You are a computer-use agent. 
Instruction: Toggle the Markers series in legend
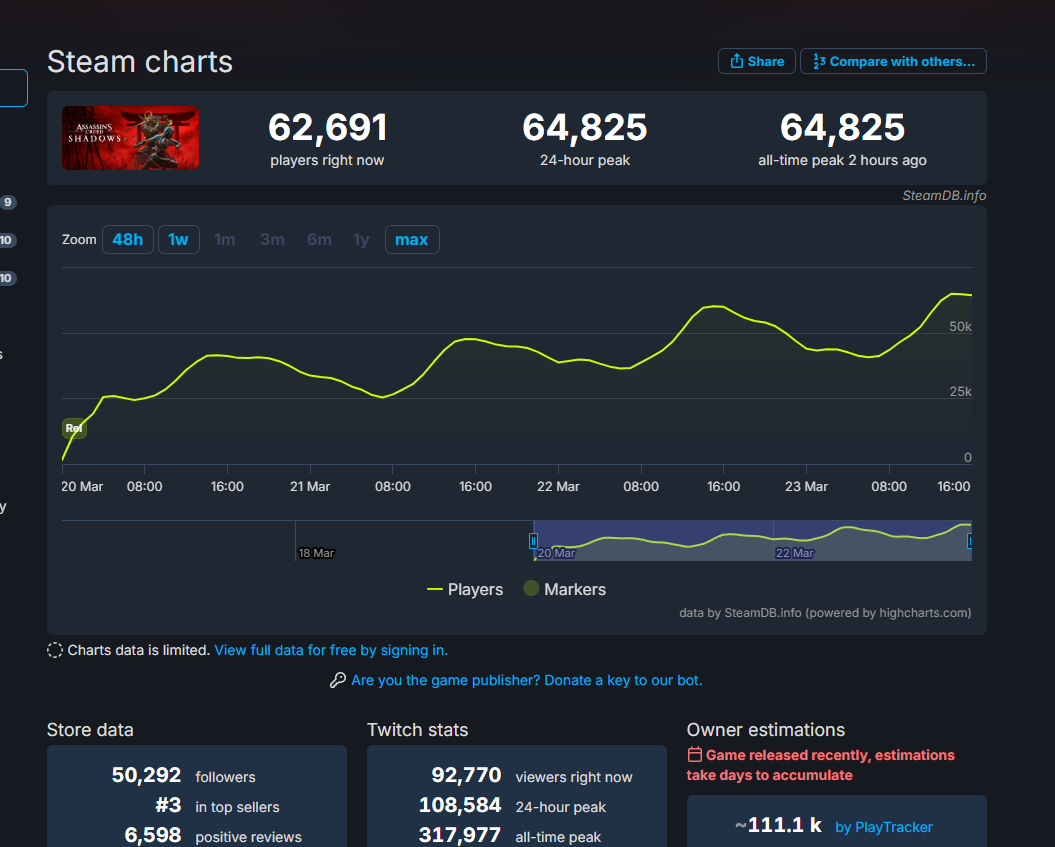point(565,589)
